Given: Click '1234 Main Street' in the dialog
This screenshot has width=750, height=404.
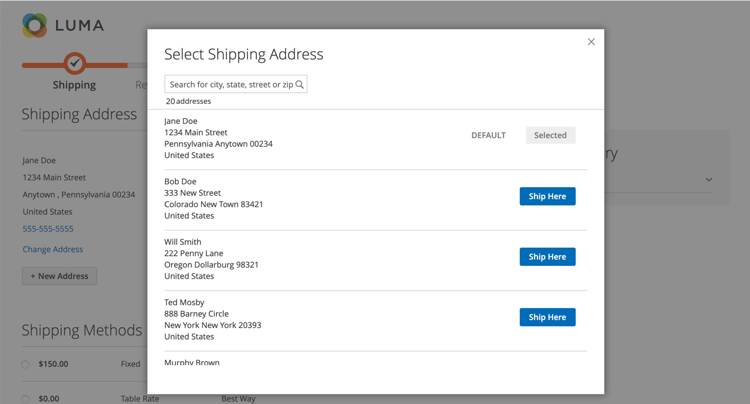Looking at the screenshot, I should click(196, 132).
